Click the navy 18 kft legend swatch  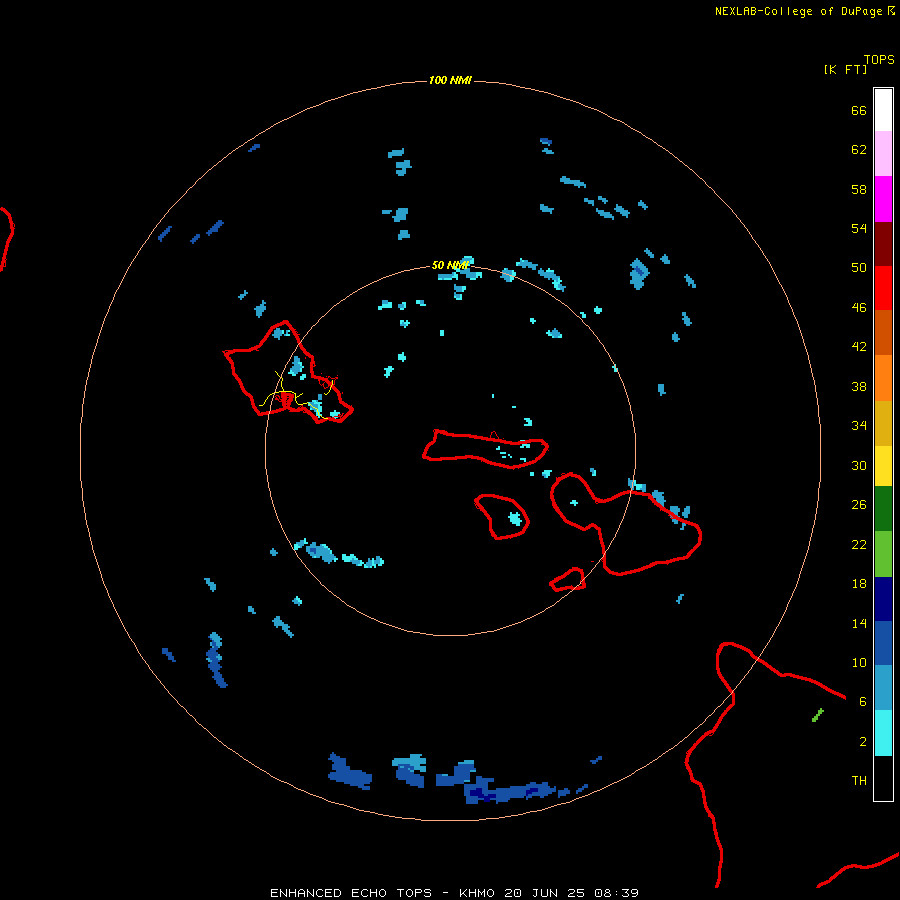(883, 599)
